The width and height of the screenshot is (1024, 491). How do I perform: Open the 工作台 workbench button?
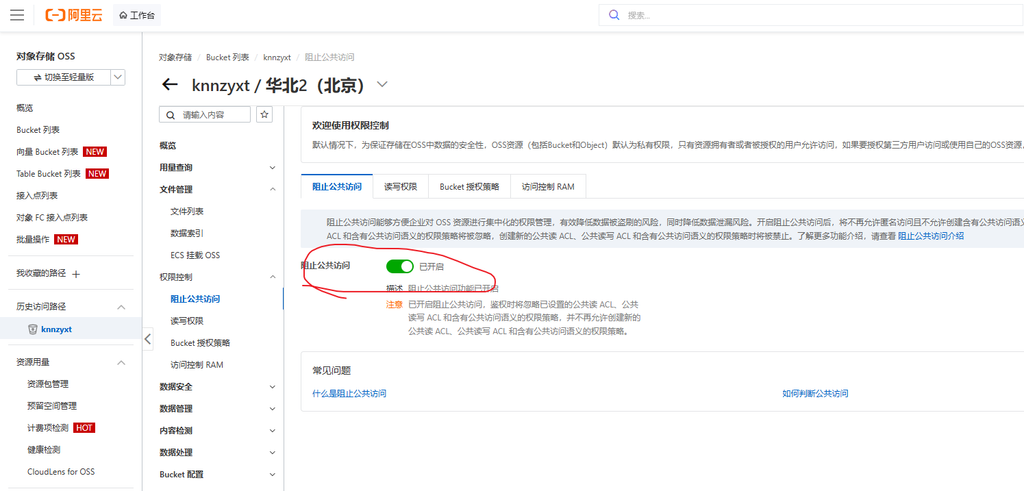click(137, 15)
